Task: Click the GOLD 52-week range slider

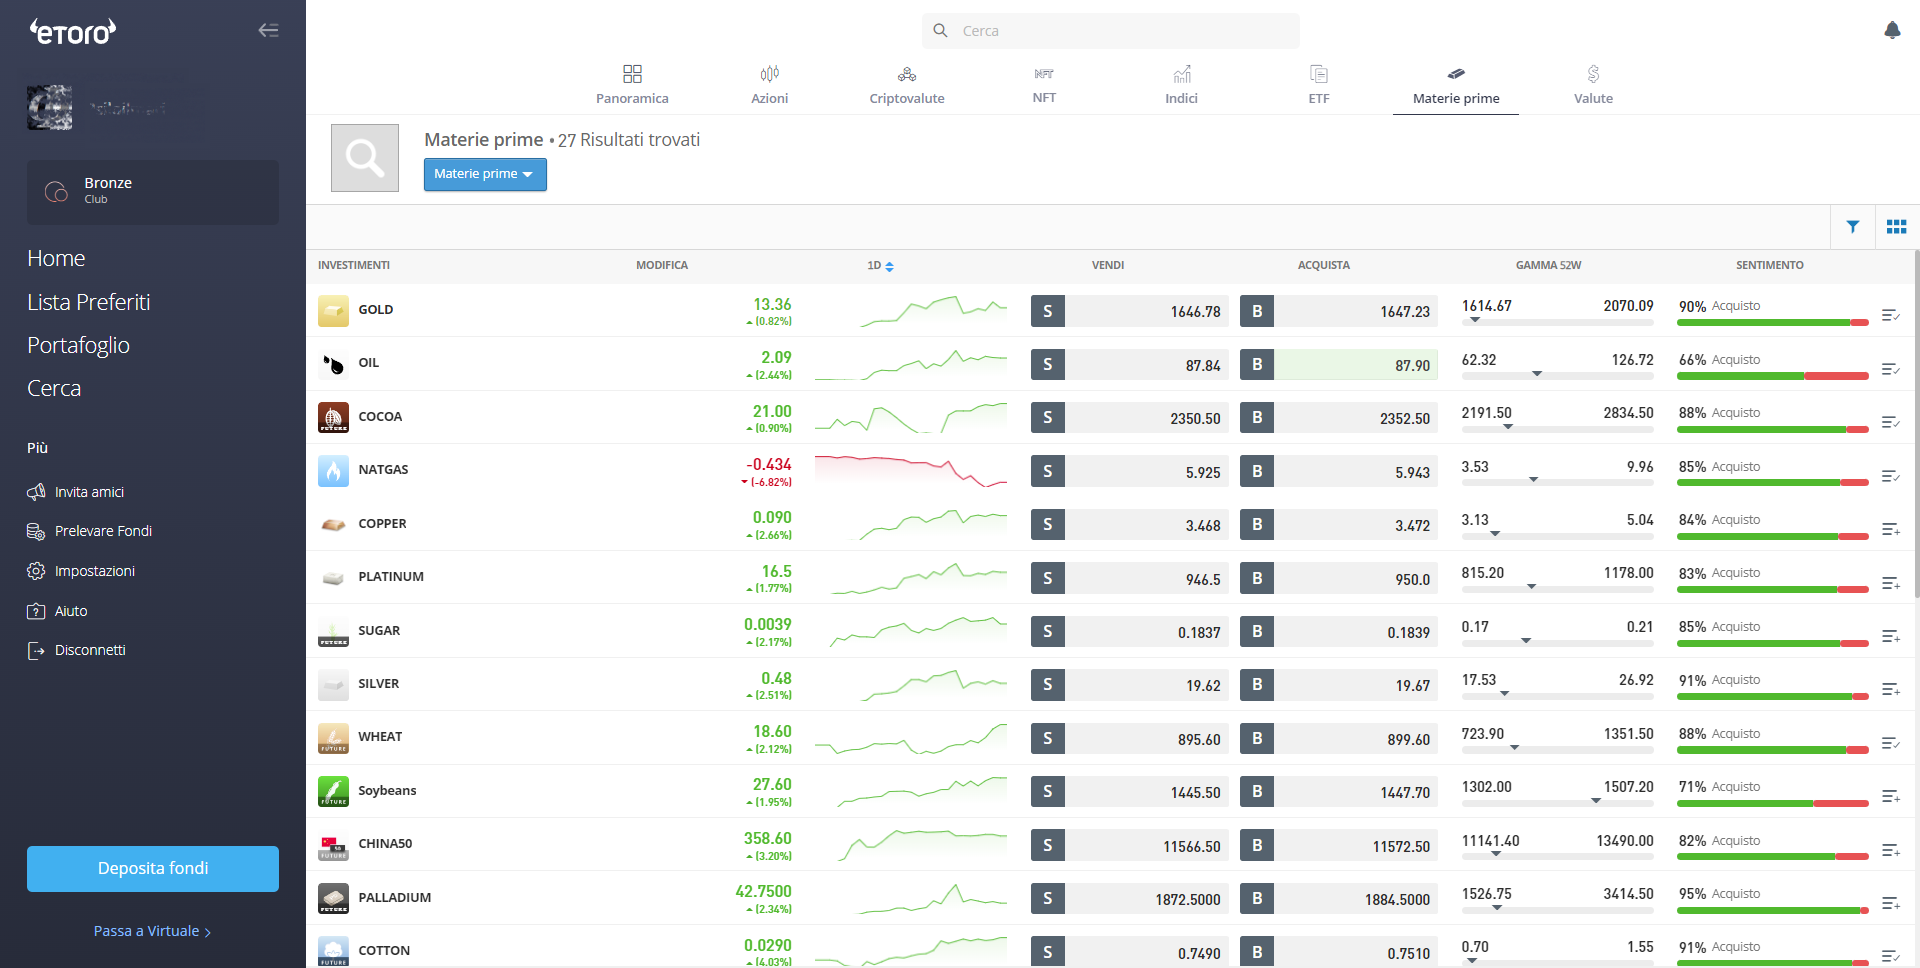Action: click(x=1557, y=321)
